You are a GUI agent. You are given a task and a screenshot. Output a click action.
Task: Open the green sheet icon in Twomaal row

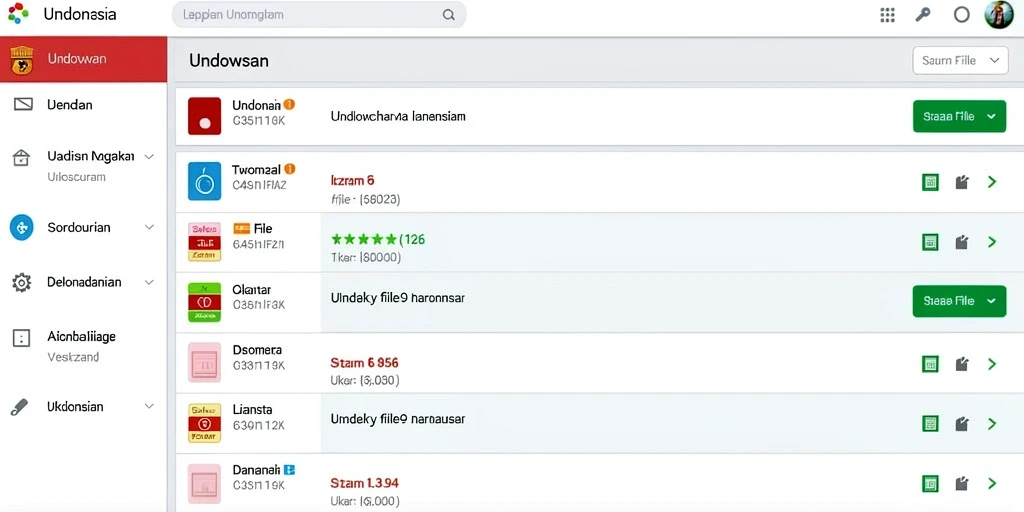930,183
